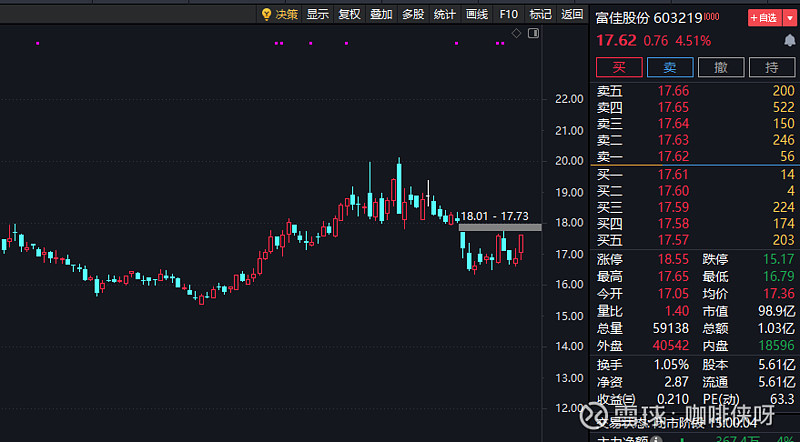Click the price alert bell icon
This screenshot has width=800, height=442.
tap(790, 40)
